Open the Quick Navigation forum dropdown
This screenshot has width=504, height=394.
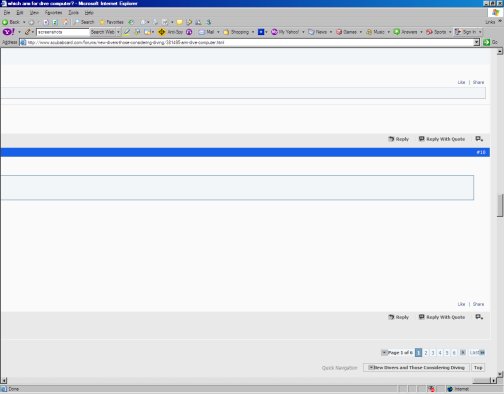417,367
